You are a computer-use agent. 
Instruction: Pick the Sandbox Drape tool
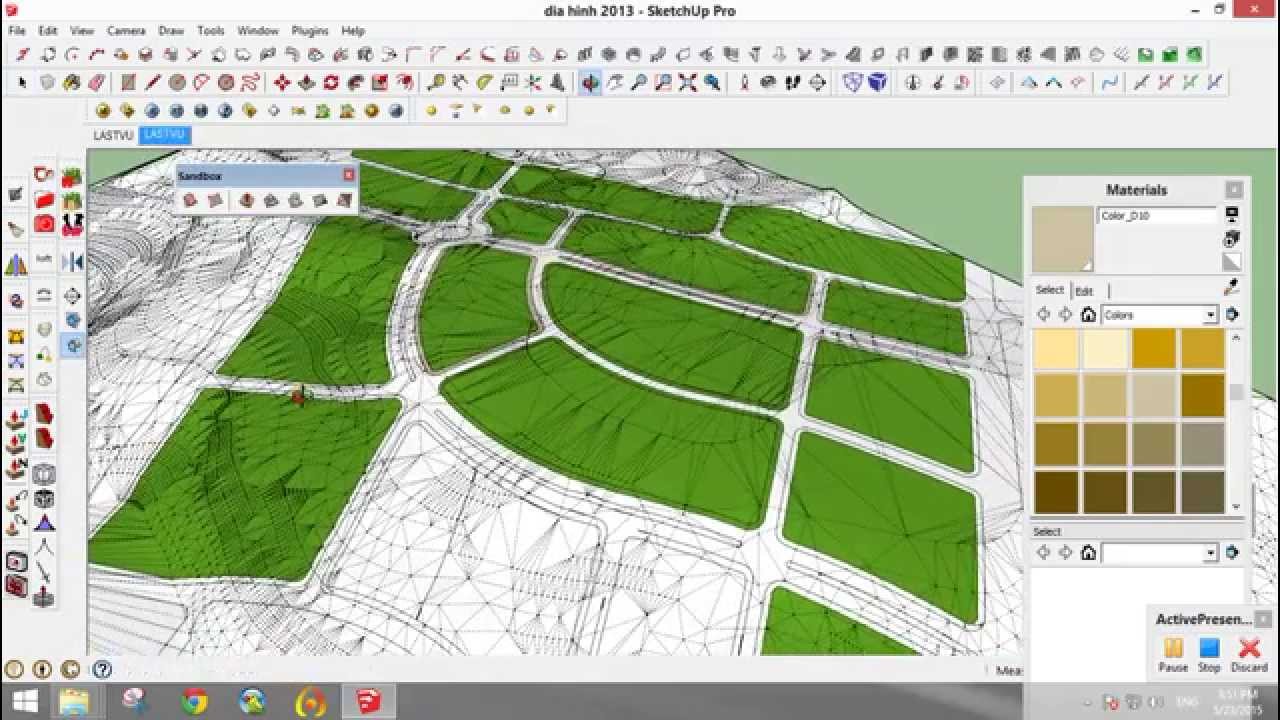click(x=295, y=200)
